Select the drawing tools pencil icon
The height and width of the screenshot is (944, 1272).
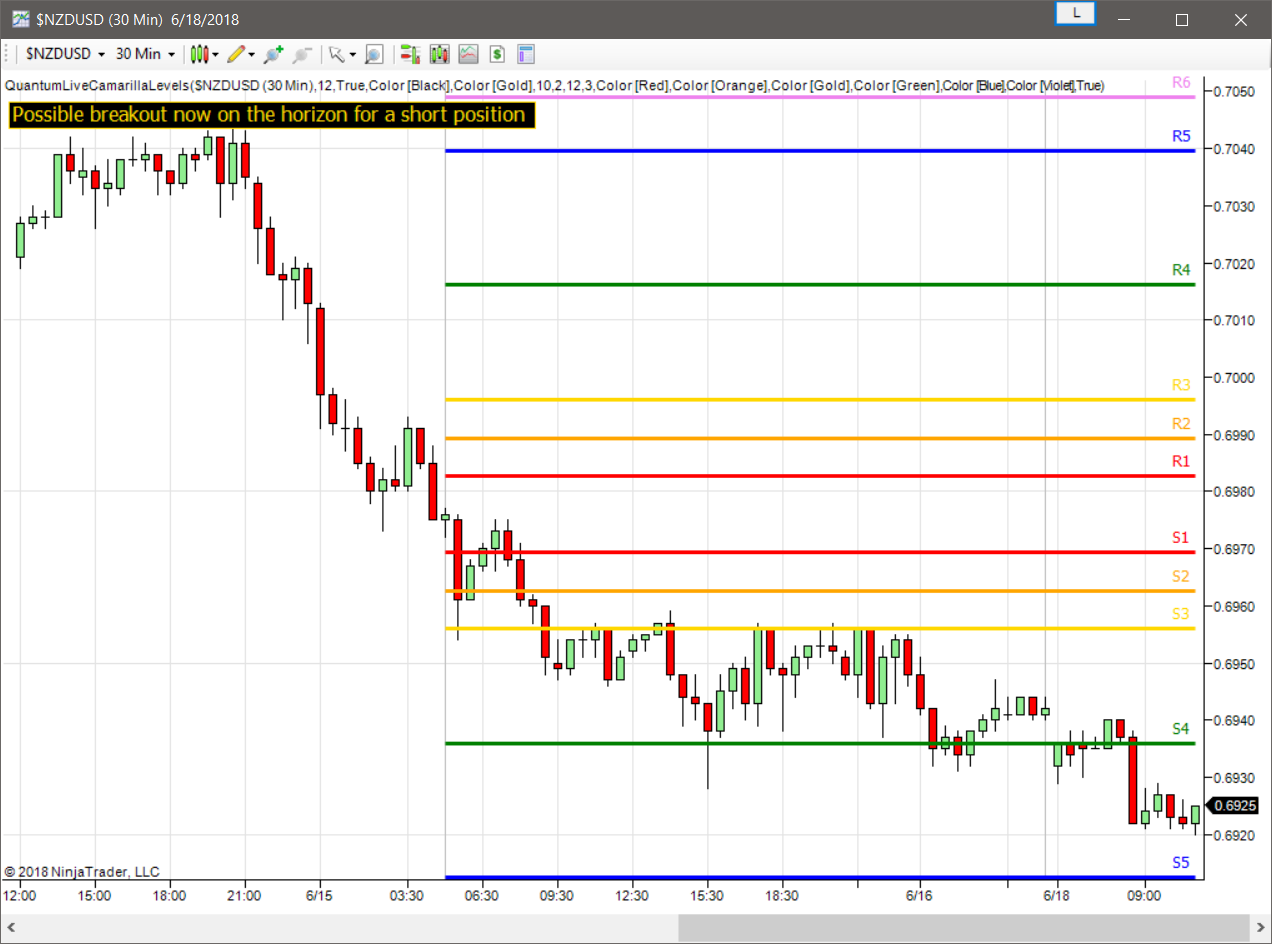tap(236, 54)
